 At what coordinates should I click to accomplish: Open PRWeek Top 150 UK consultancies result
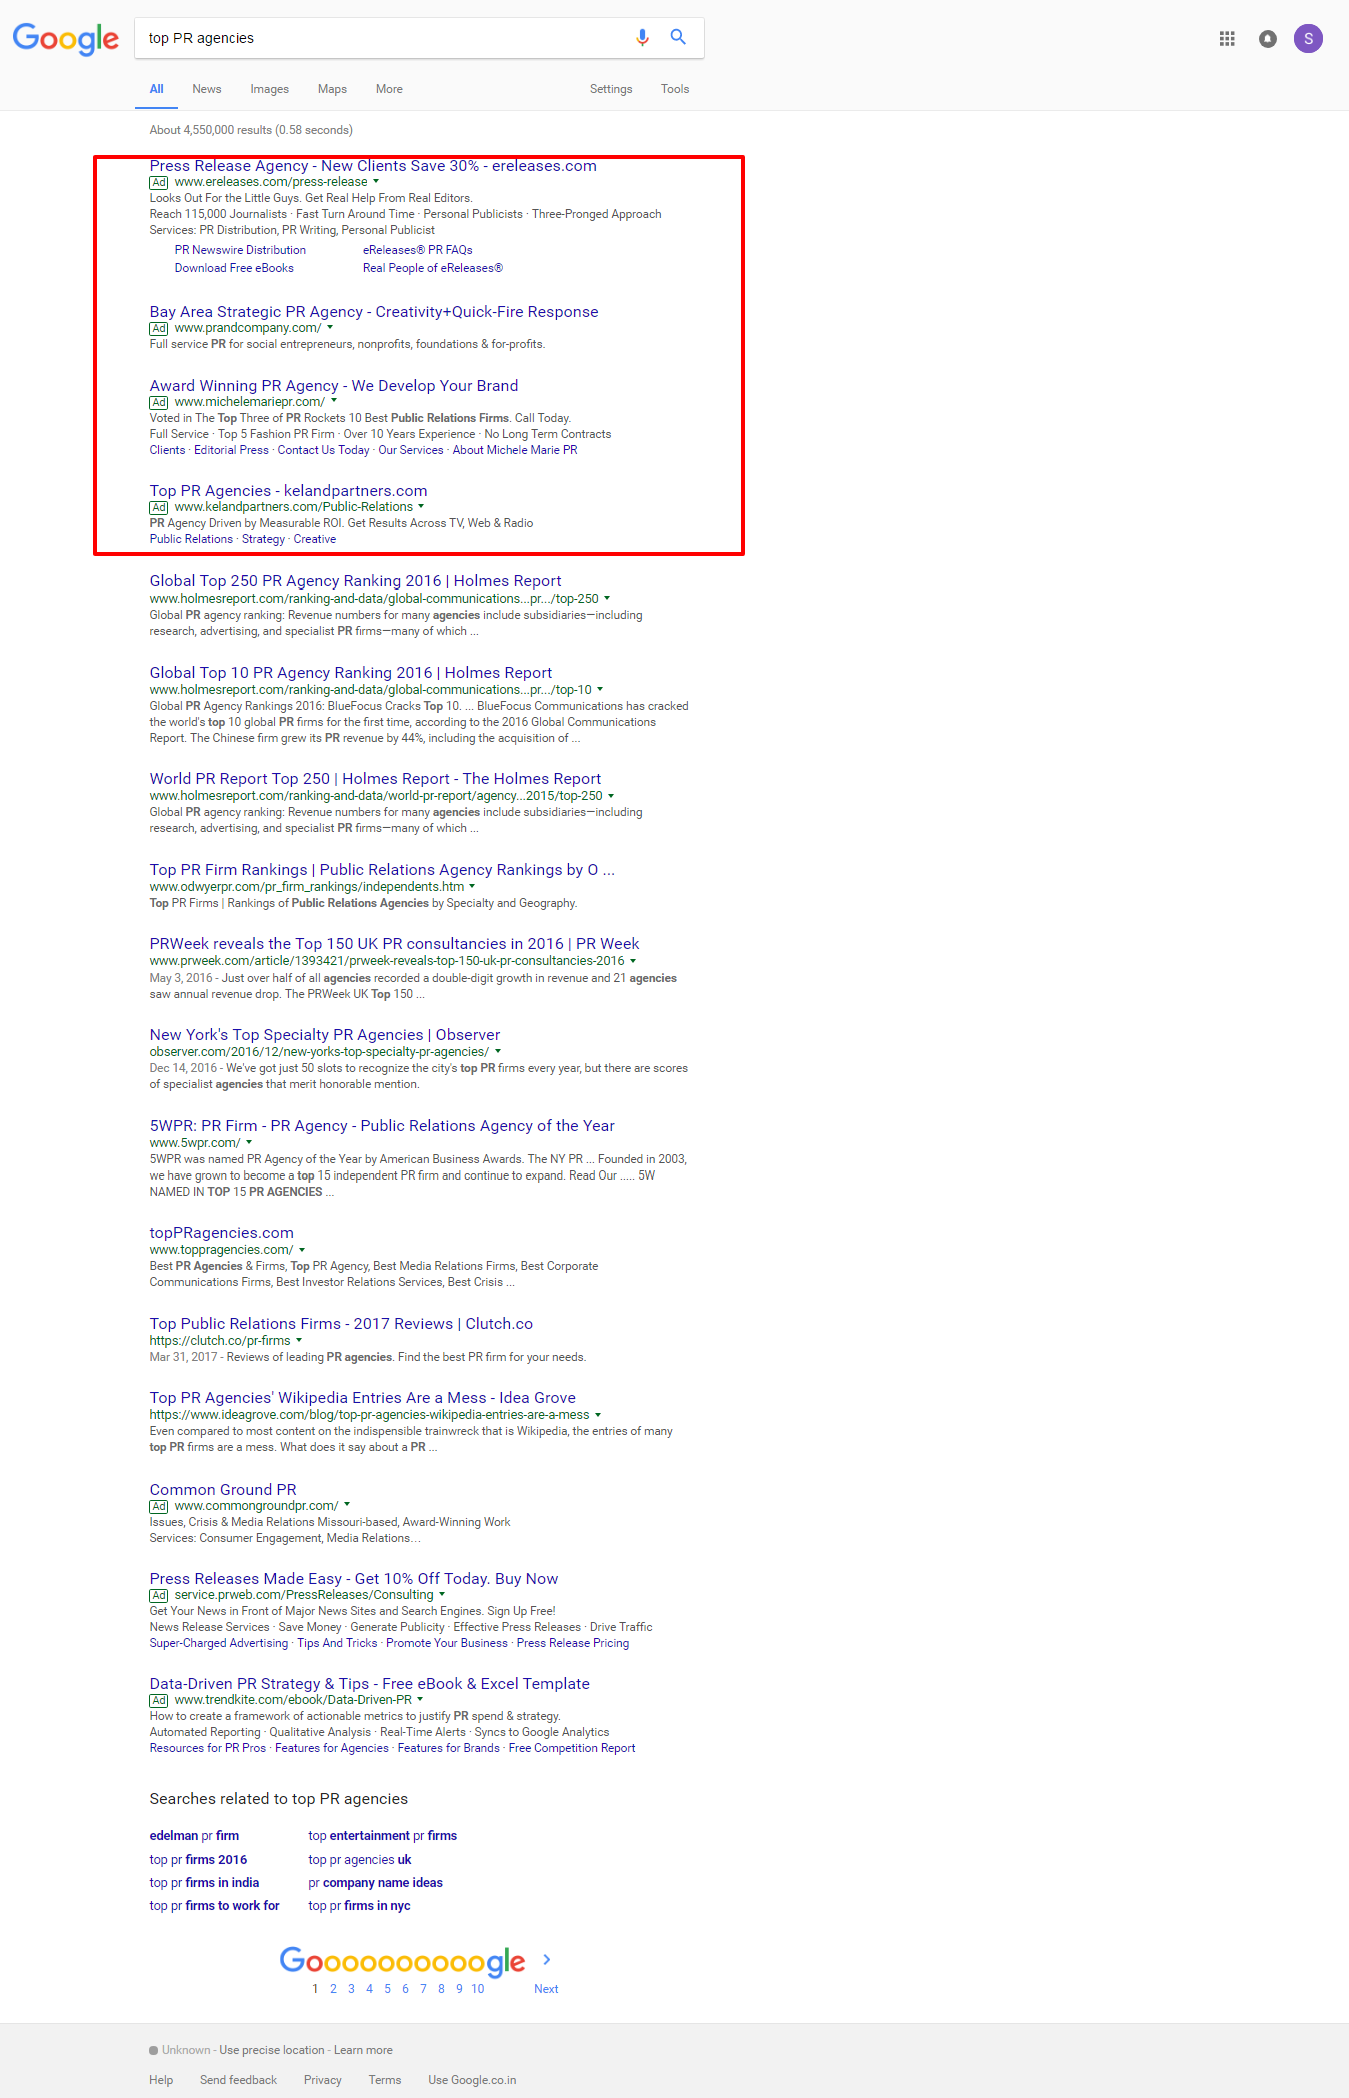pos(394,944)
